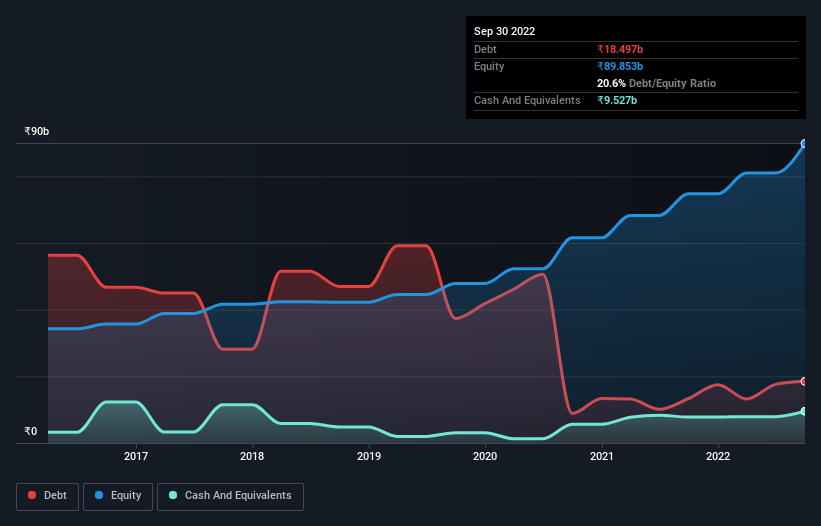Click the ₹0 y-axis label
Image resolution: width=821 pixels, height=526 pixels.
[x=31, y=431]
